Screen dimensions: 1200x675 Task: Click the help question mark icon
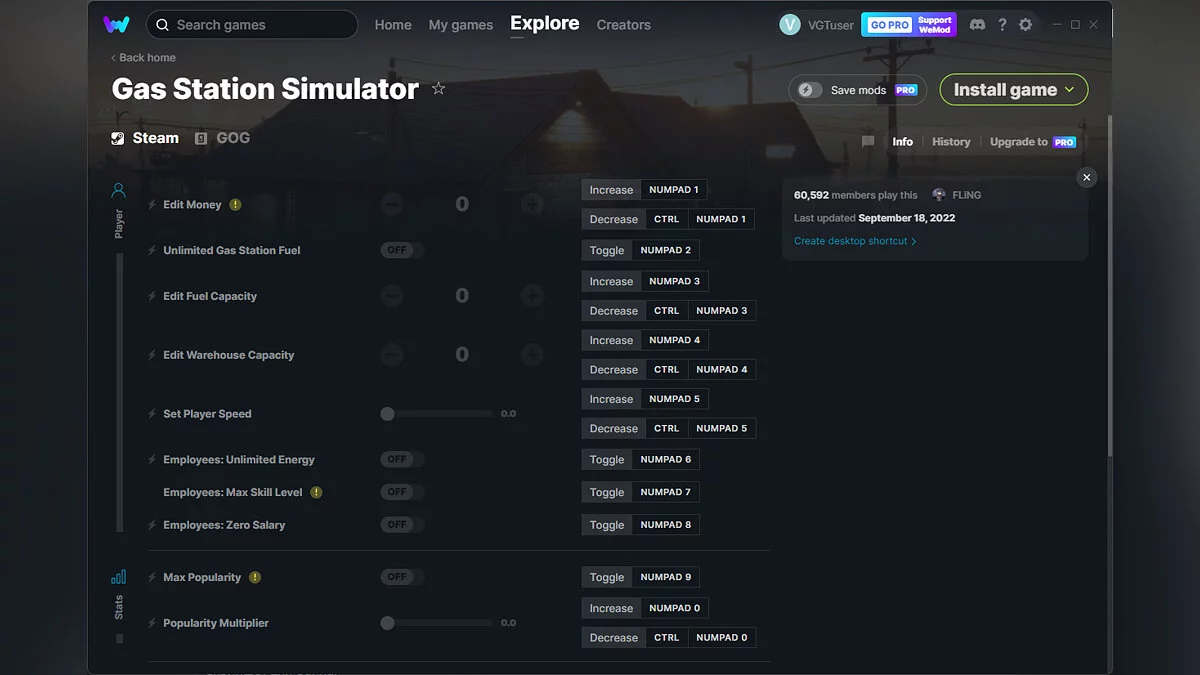coord(1002,24)
